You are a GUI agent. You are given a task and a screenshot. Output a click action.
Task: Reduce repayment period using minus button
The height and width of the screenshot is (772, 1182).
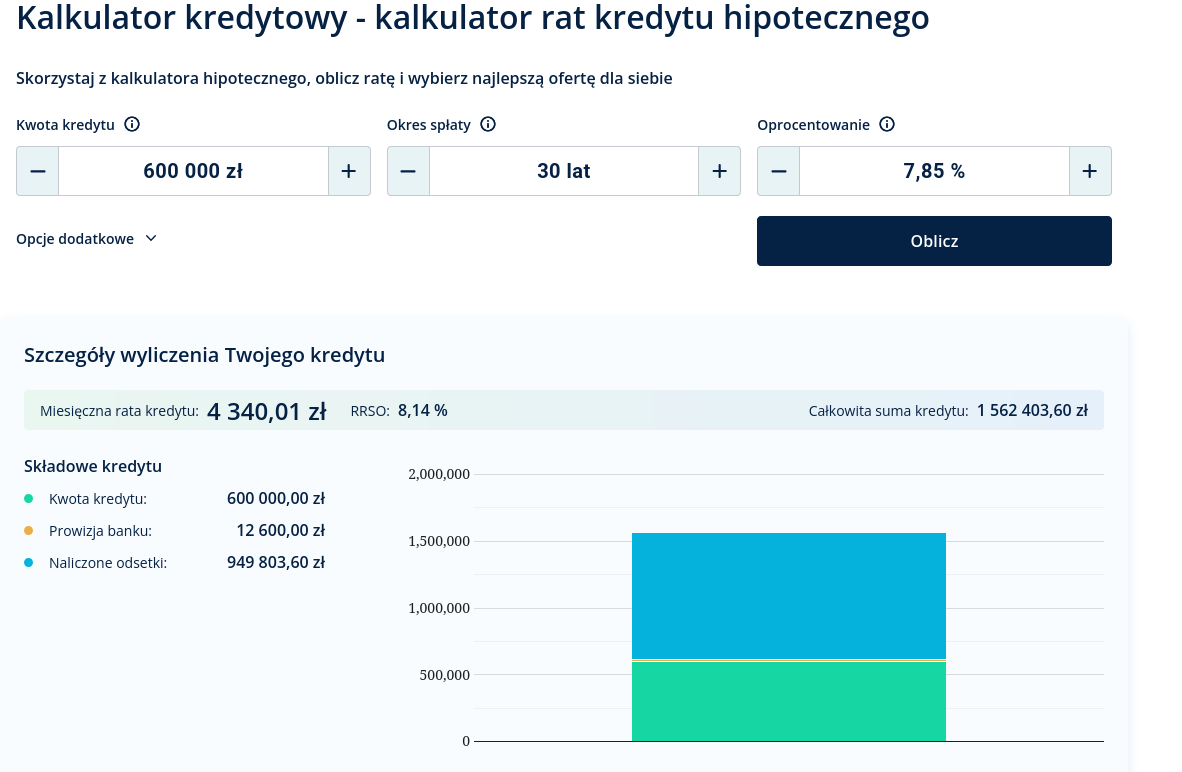point(408,171)
